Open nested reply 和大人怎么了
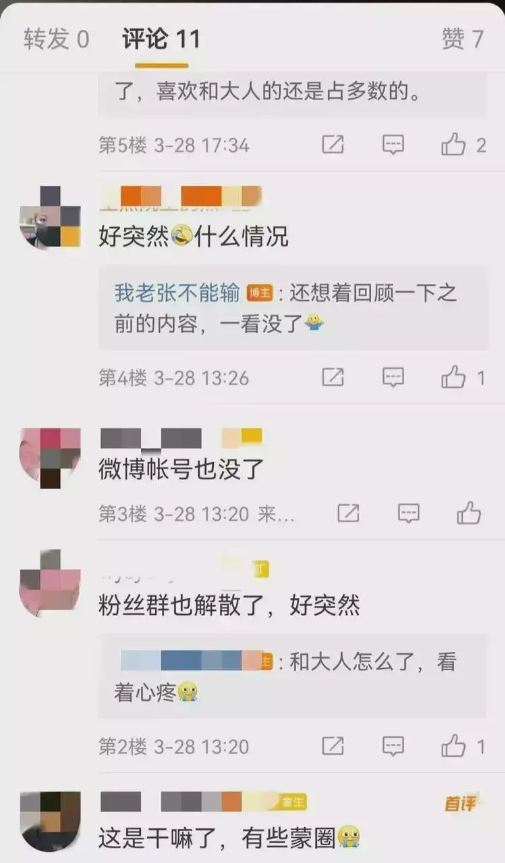The height and width of the screenshot is (863, 505). (x=292, y=676)
